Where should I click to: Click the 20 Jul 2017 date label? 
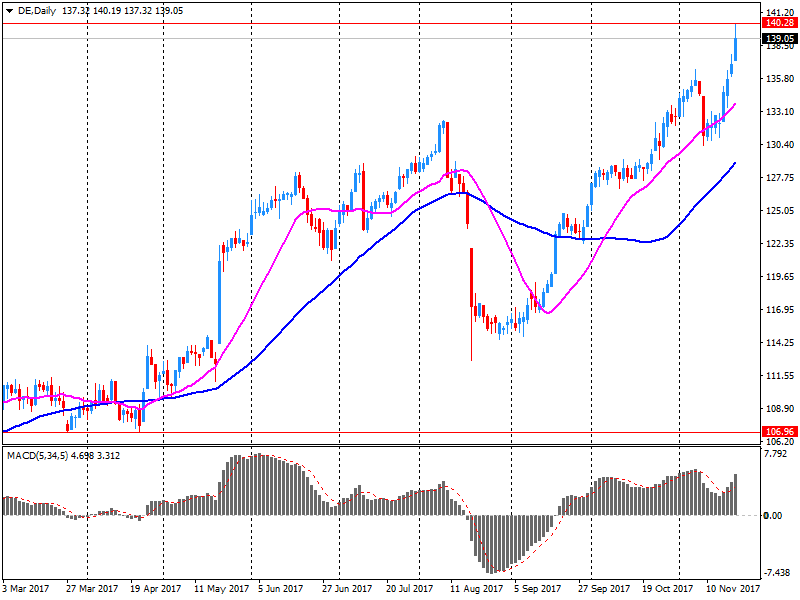tap(410, 589)
